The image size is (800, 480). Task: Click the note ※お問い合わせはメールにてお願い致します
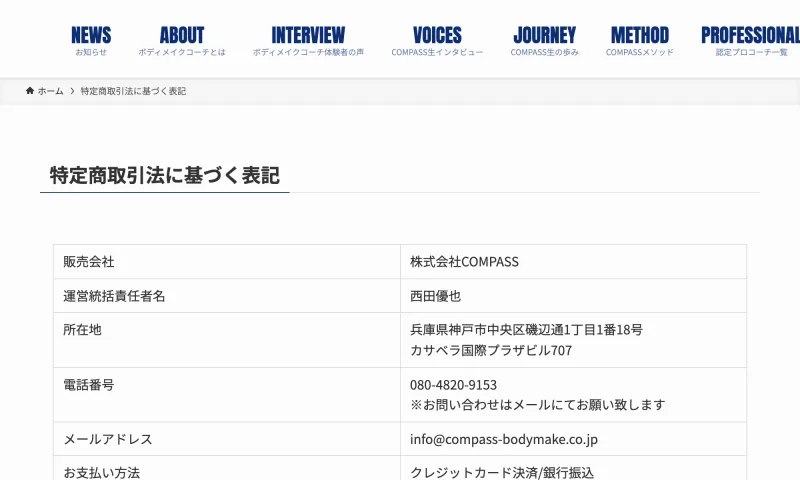(x=538, y=405)
